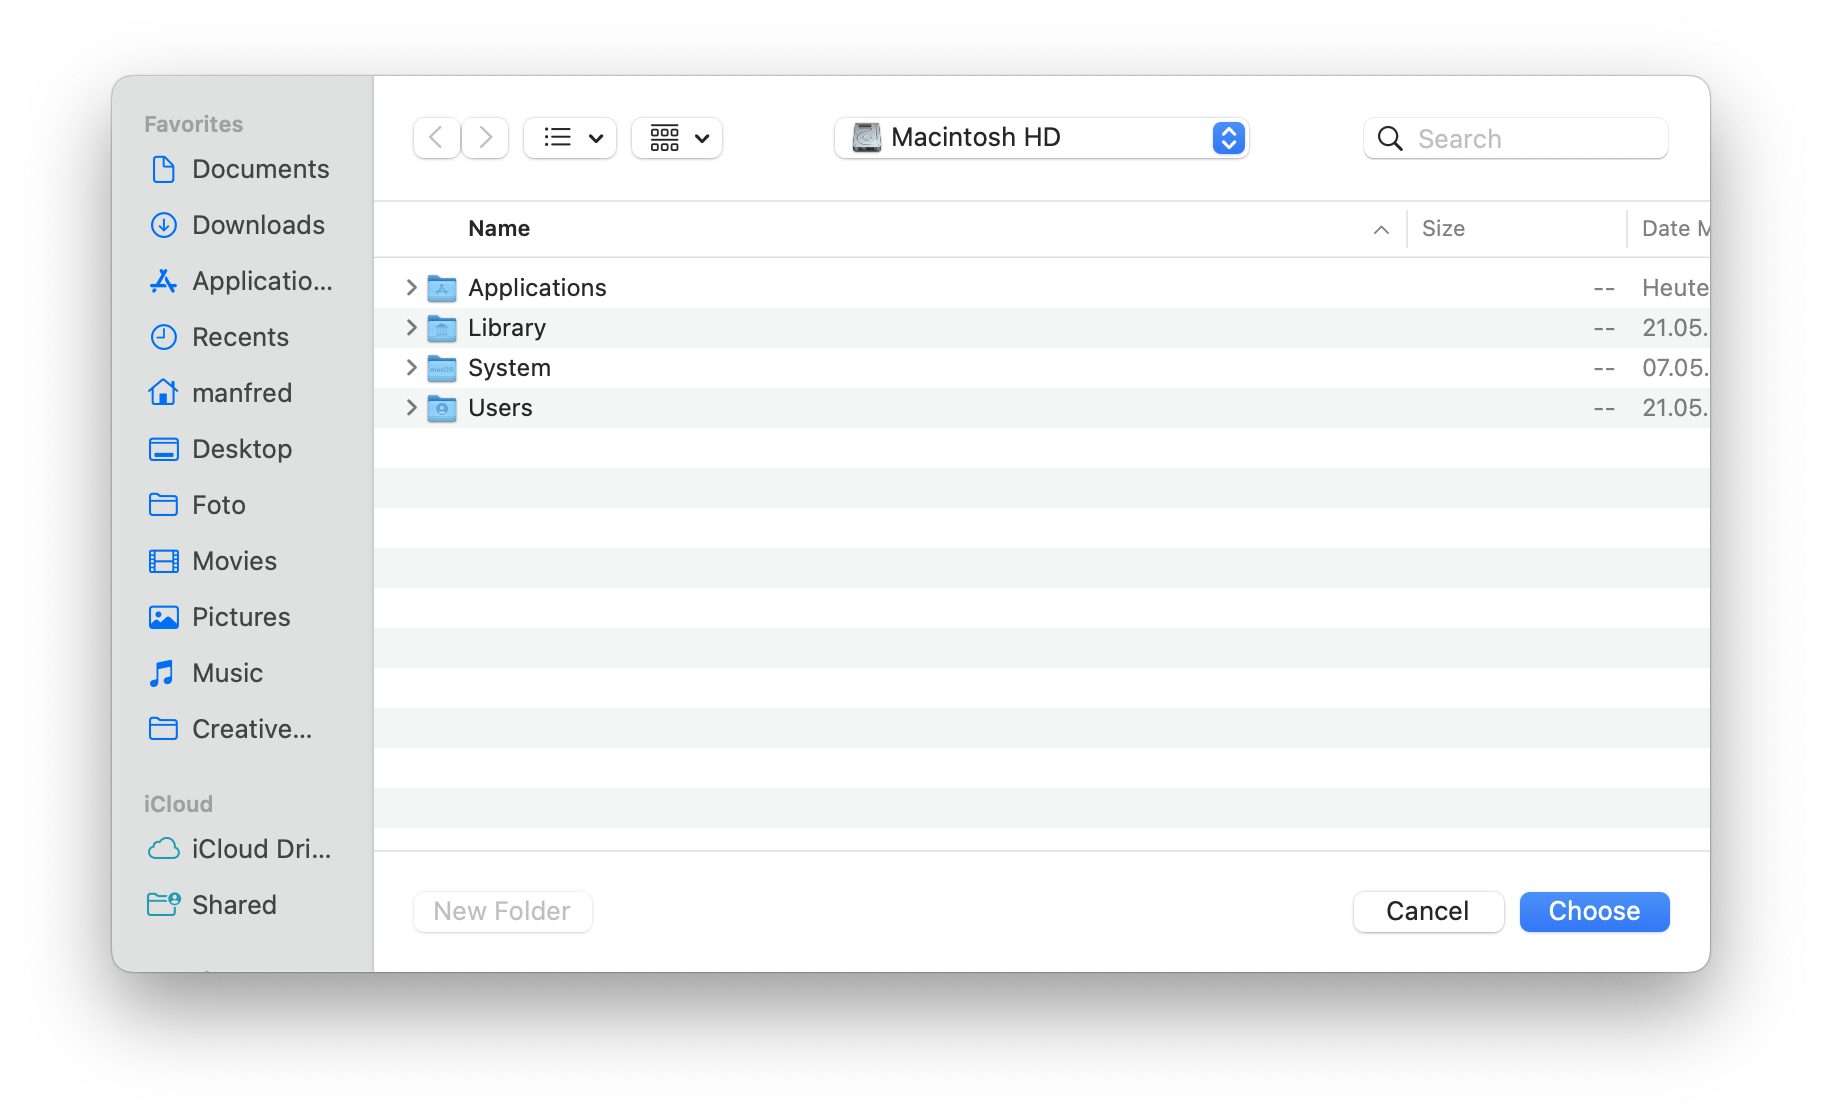Image resolution: width=1822 pixels, height=1120 pixels.
Task: Sort by the Size column header
Action: (x=1443, y=229)
